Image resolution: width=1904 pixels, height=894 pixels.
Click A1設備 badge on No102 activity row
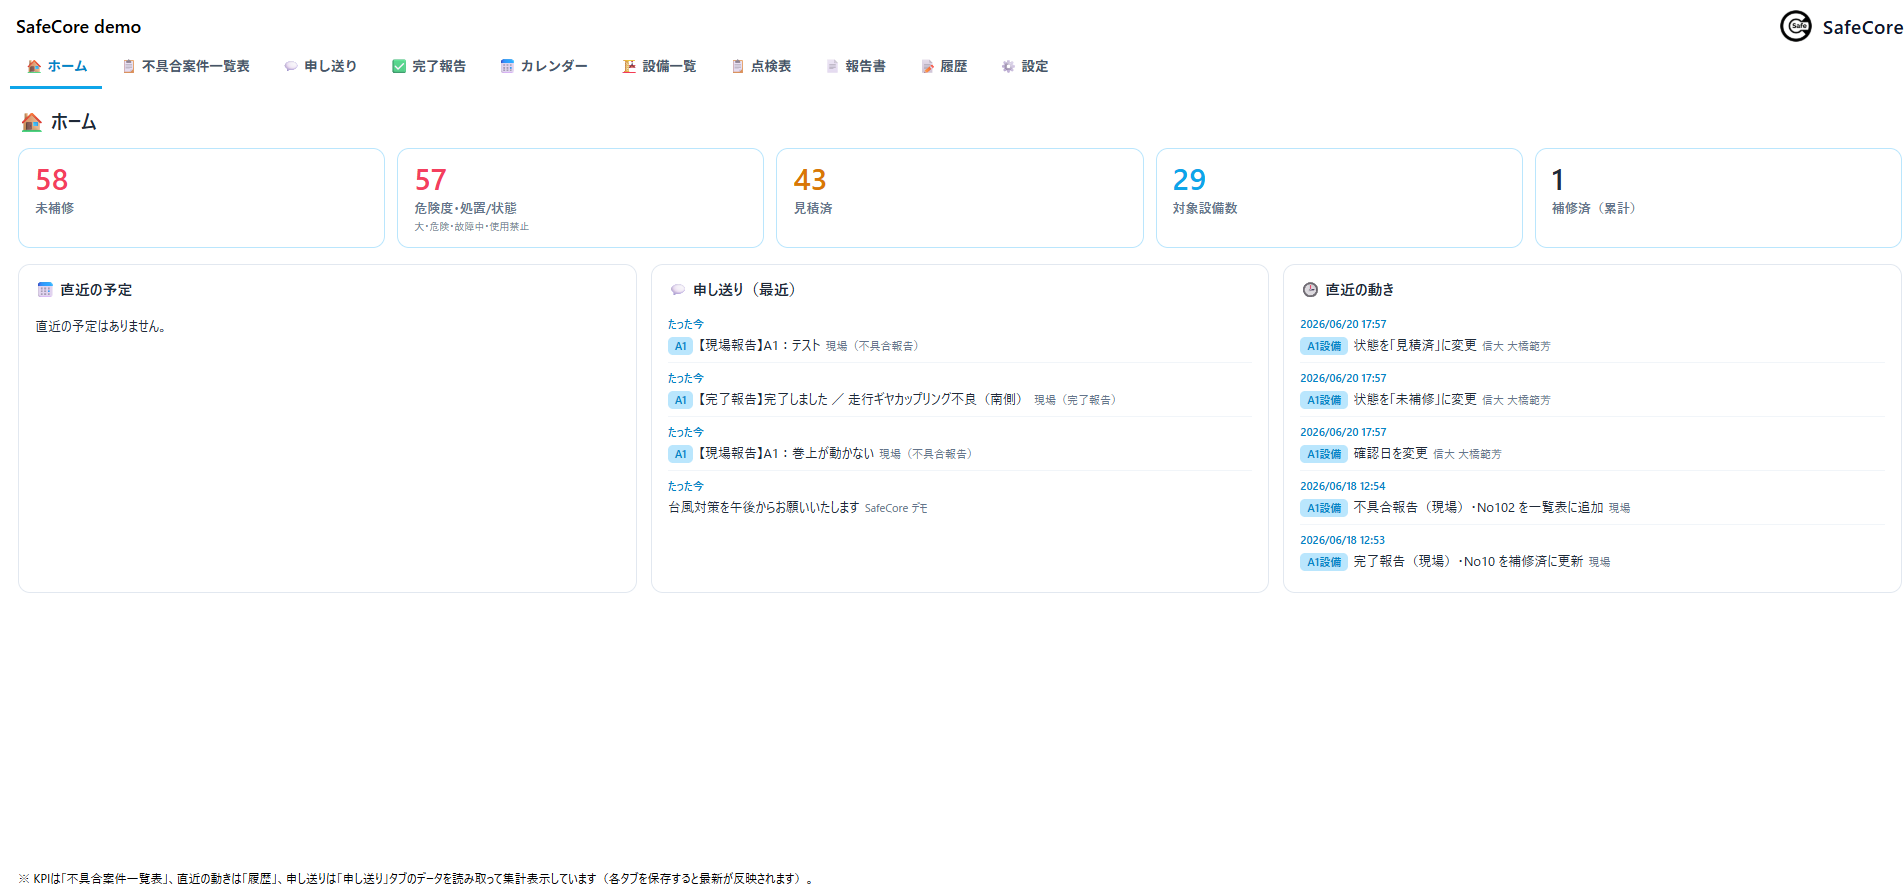[x=1324, y=508]
